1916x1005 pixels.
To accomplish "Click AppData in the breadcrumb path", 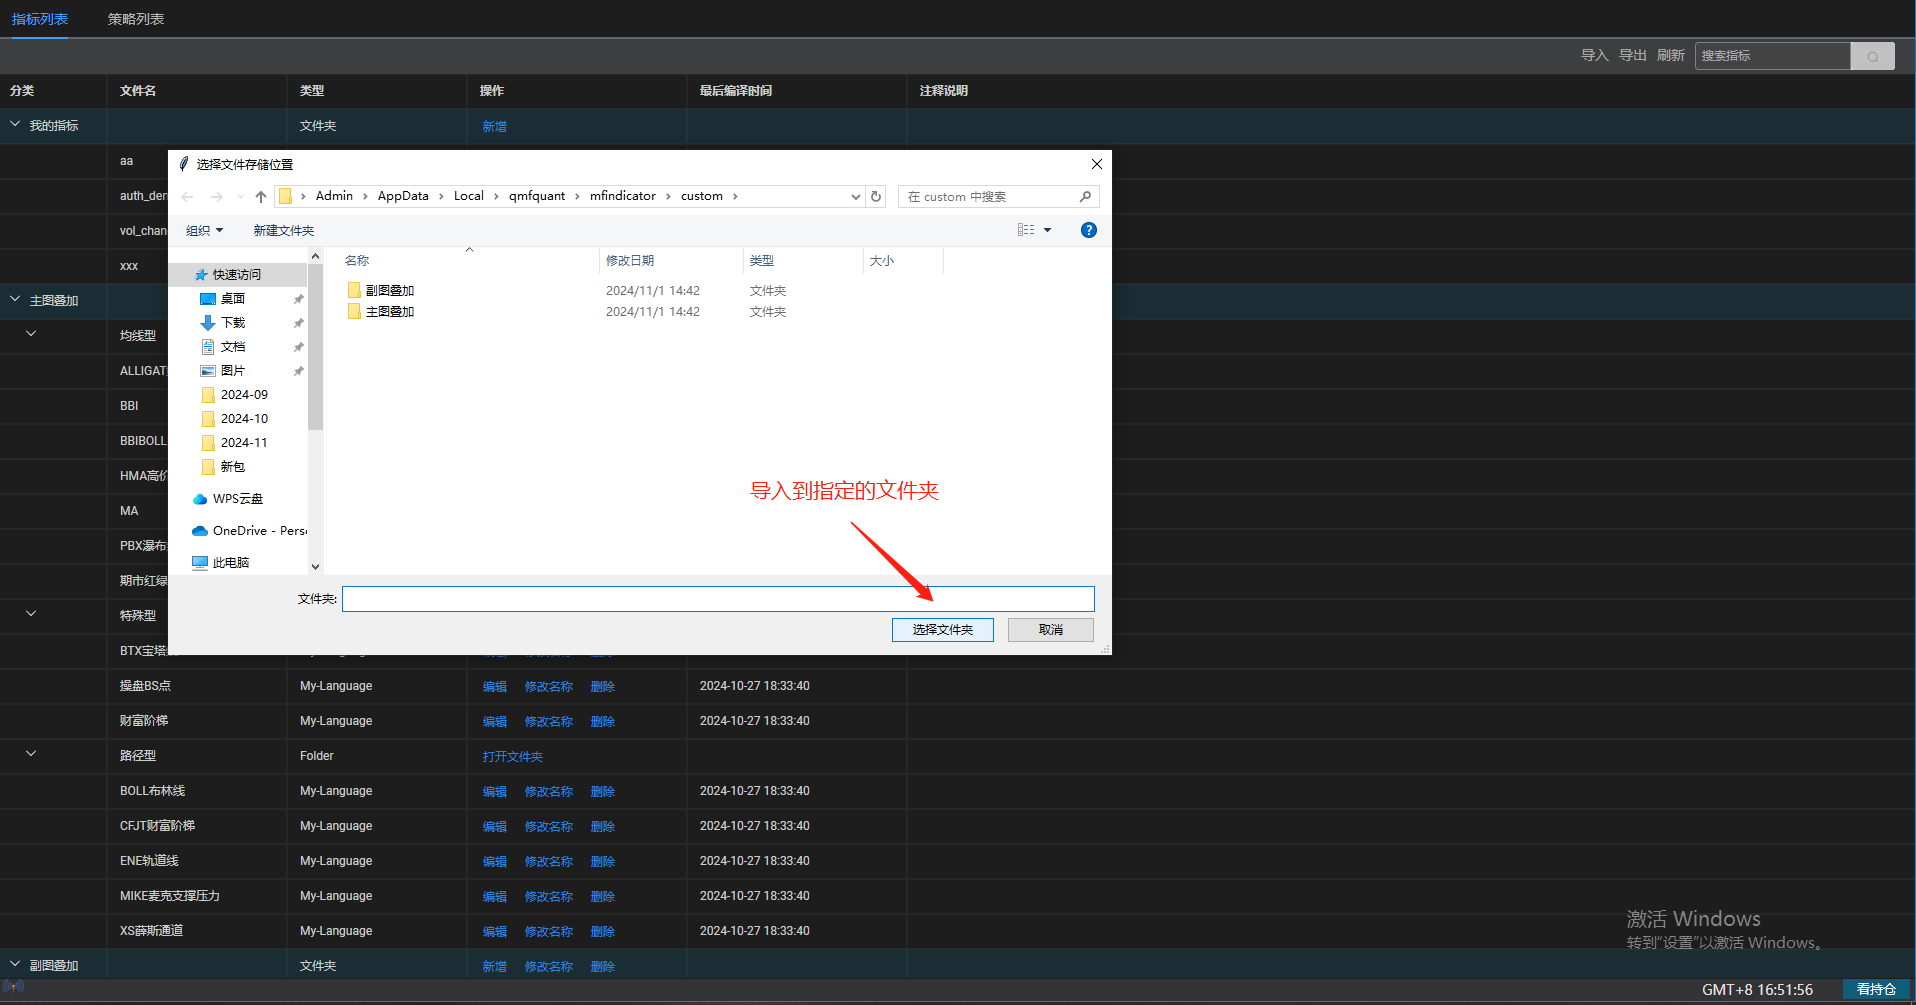I will point(403,196).
